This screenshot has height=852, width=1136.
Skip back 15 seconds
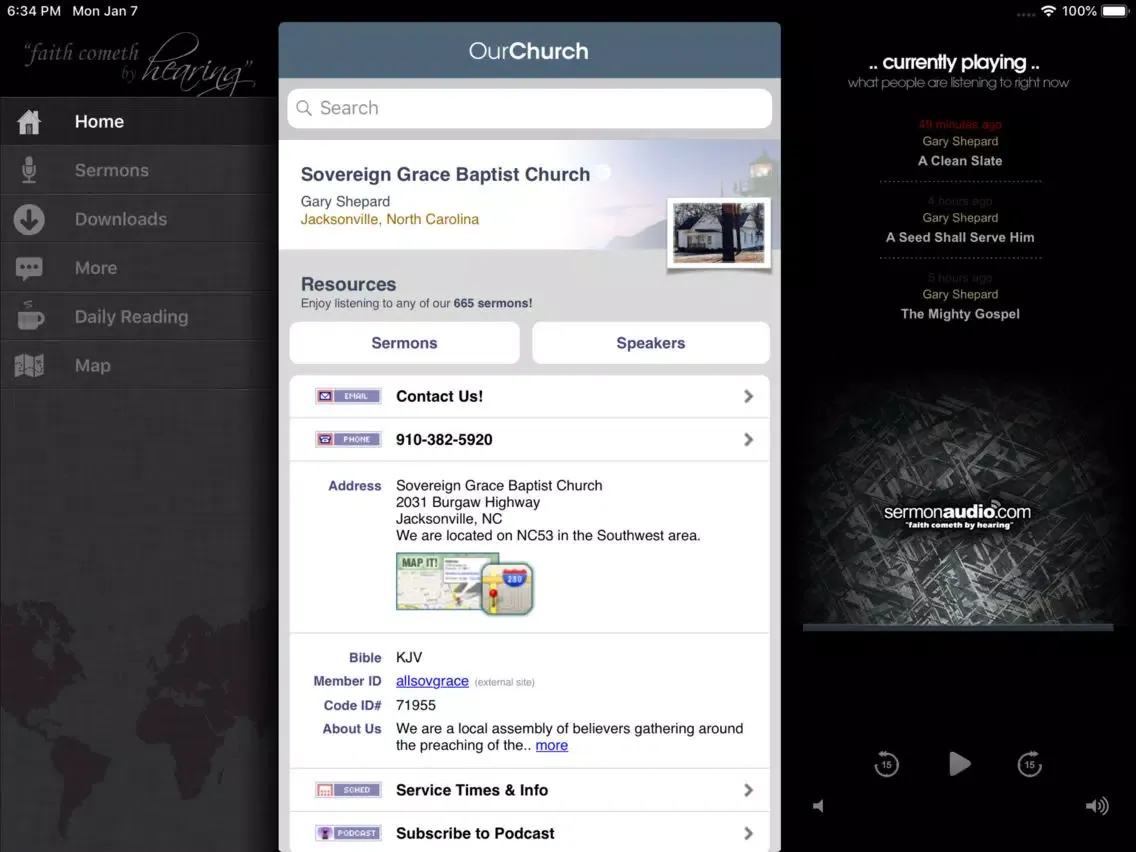pyautogui.click(x=886, y=764)
